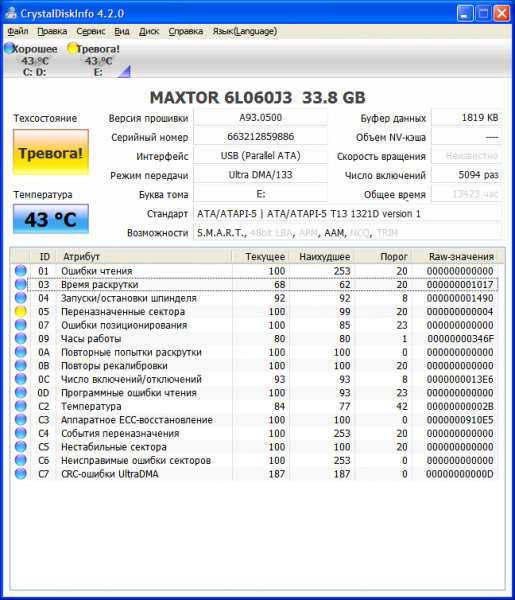Click status icon of Запуски/остановки шпинделя row
The height and width of the screenshot is (600, 515).
coord(21,298)
